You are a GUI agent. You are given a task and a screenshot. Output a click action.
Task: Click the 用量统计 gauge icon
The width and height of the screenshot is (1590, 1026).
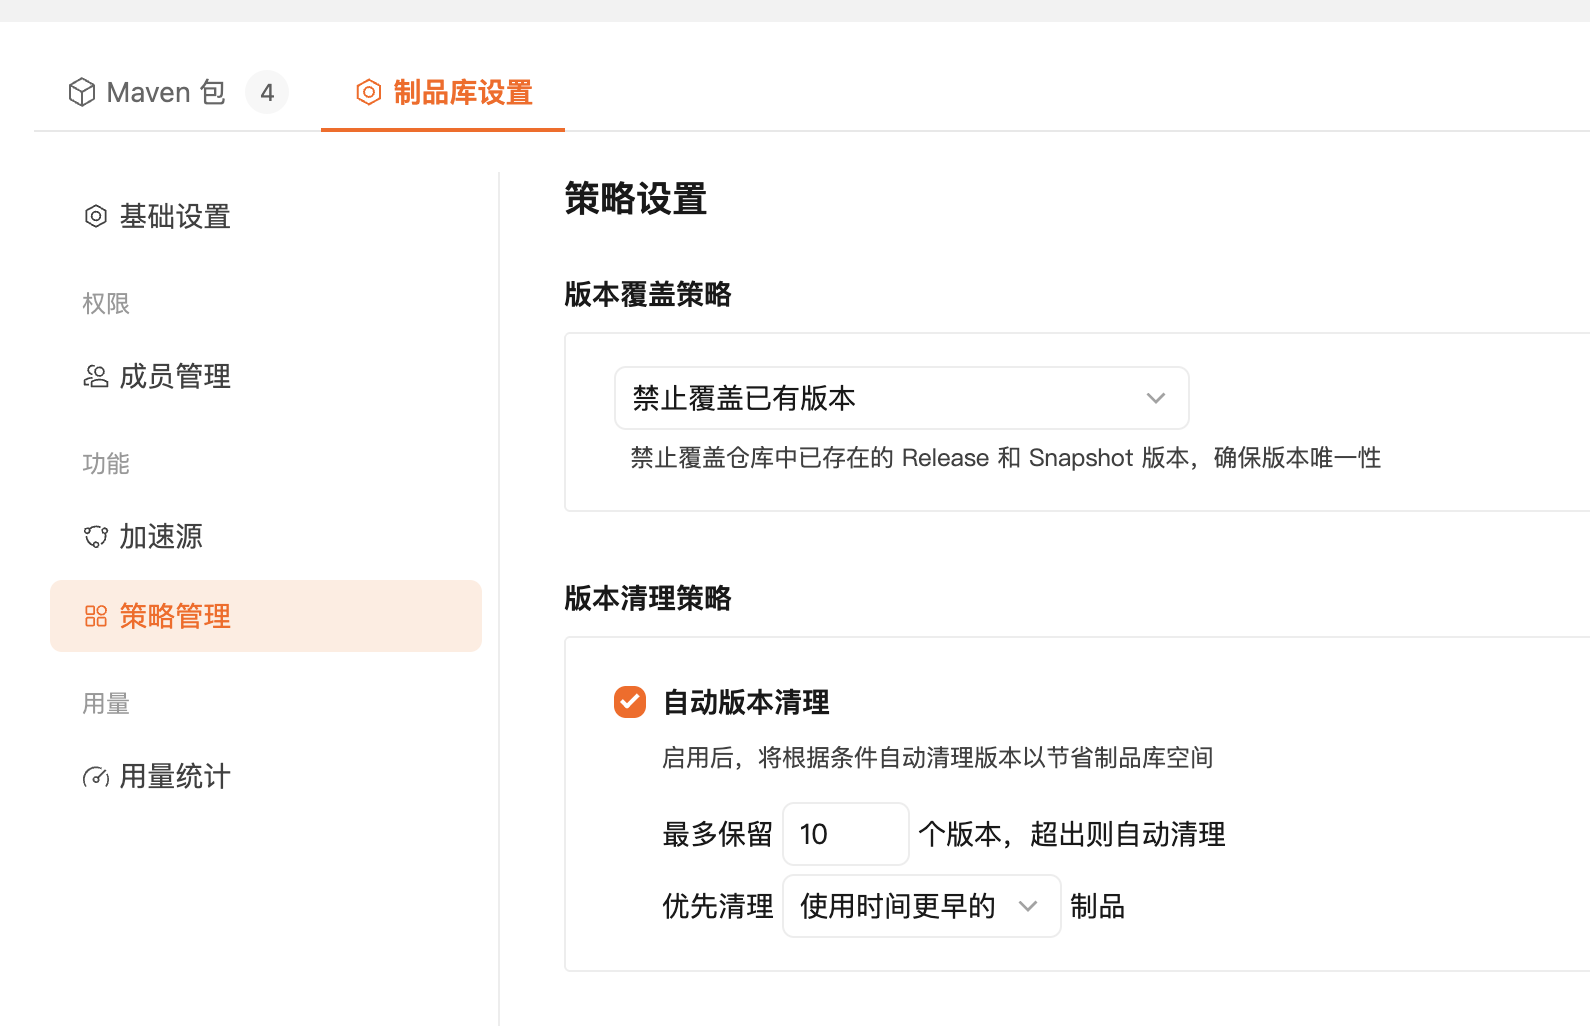96,776
